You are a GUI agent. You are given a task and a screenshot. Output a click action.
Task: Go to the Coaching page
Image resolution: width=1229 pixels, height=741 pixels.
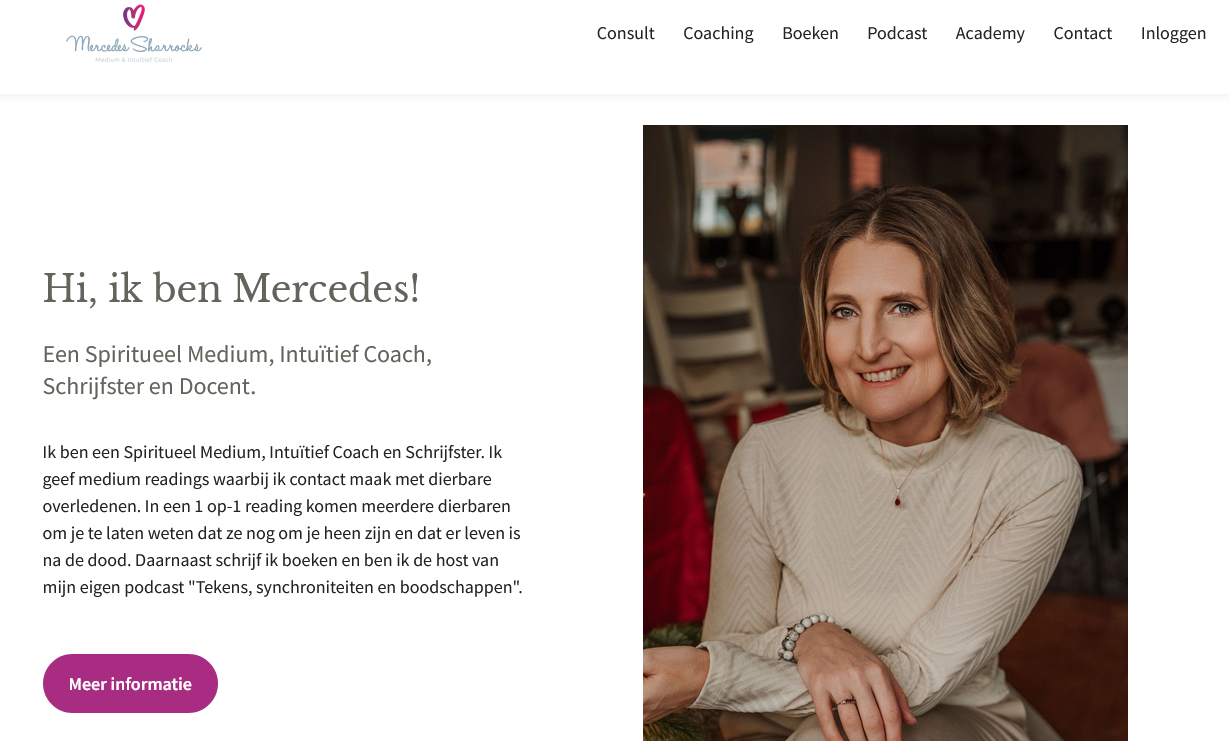pos(718,33)
